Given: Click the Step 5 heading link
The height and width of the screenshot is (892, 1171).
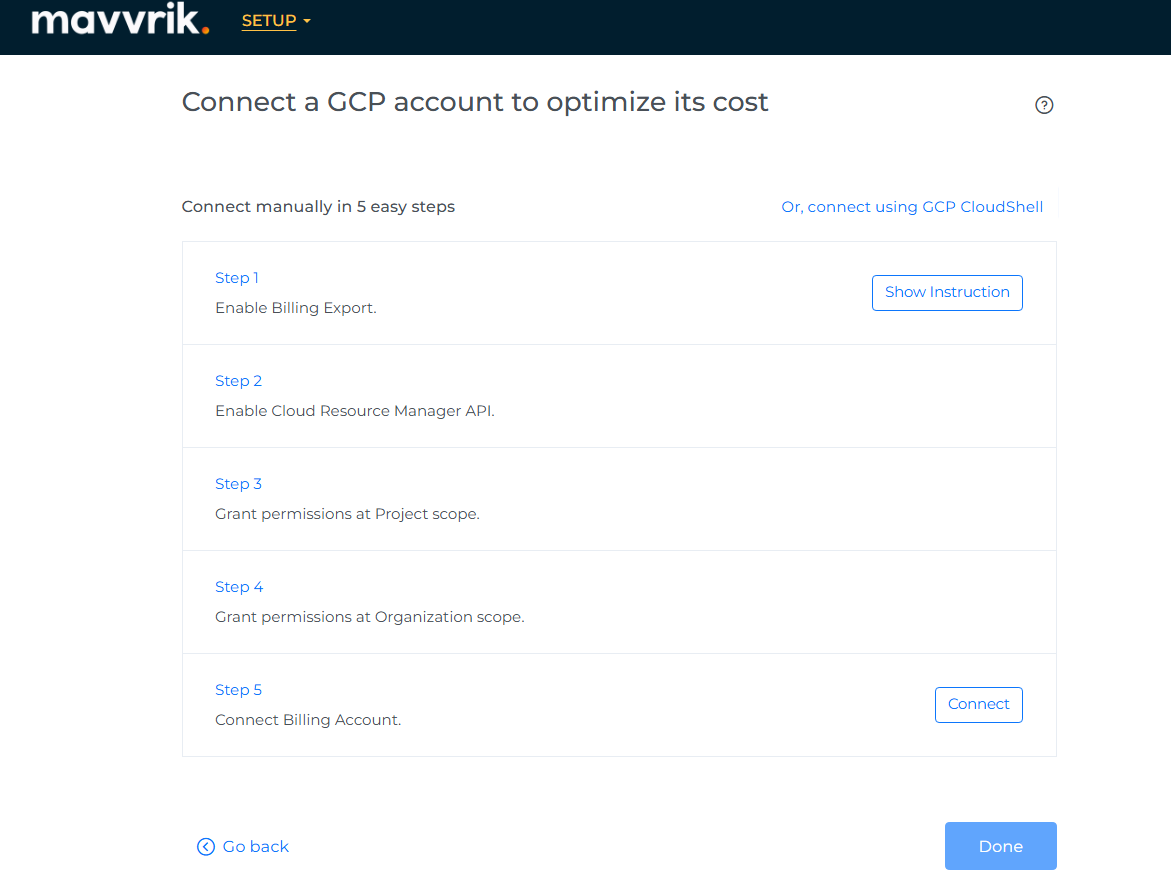Looking at the screenshot, I should pos(238,690).
